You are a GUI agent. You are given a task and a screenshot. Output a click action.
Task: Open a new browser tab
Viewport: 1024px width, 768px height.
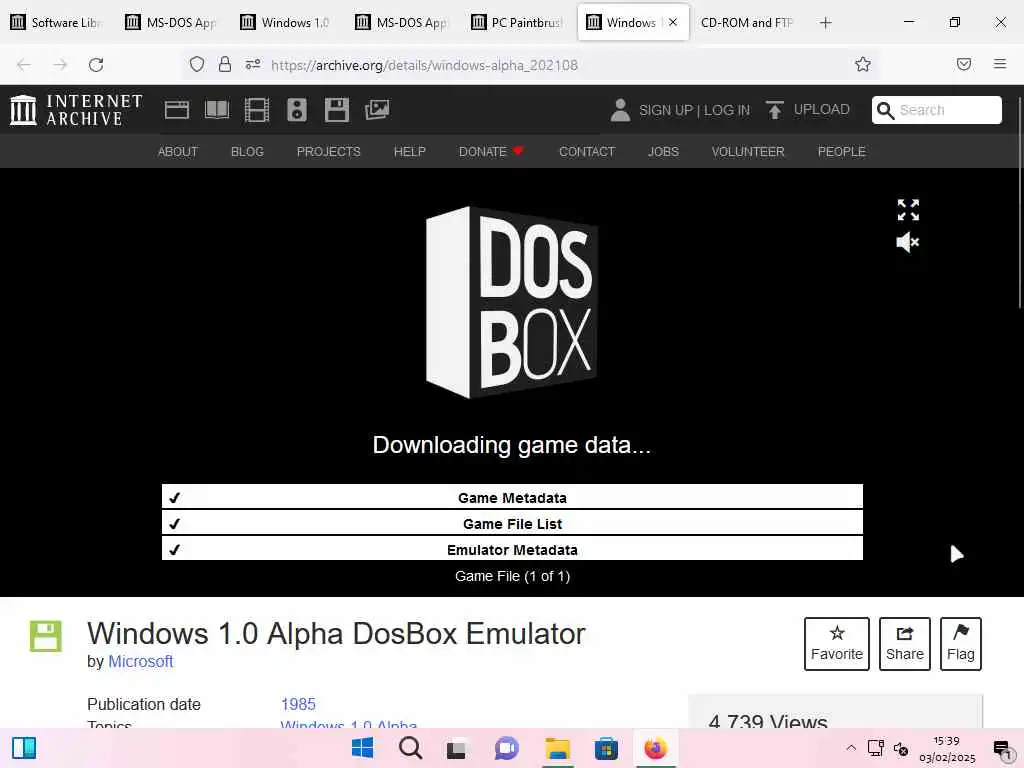(825, 23)
